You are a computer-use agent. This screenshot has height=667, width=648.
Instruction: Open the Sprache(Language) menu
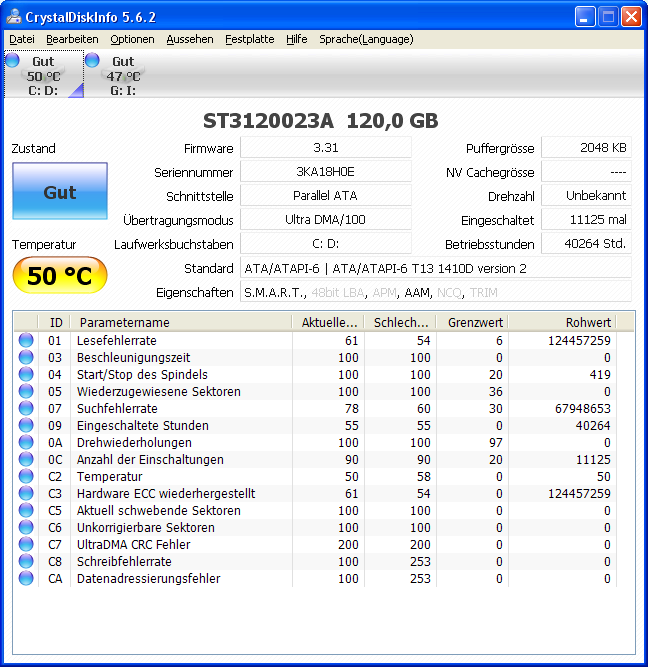[x=366, y=39]
